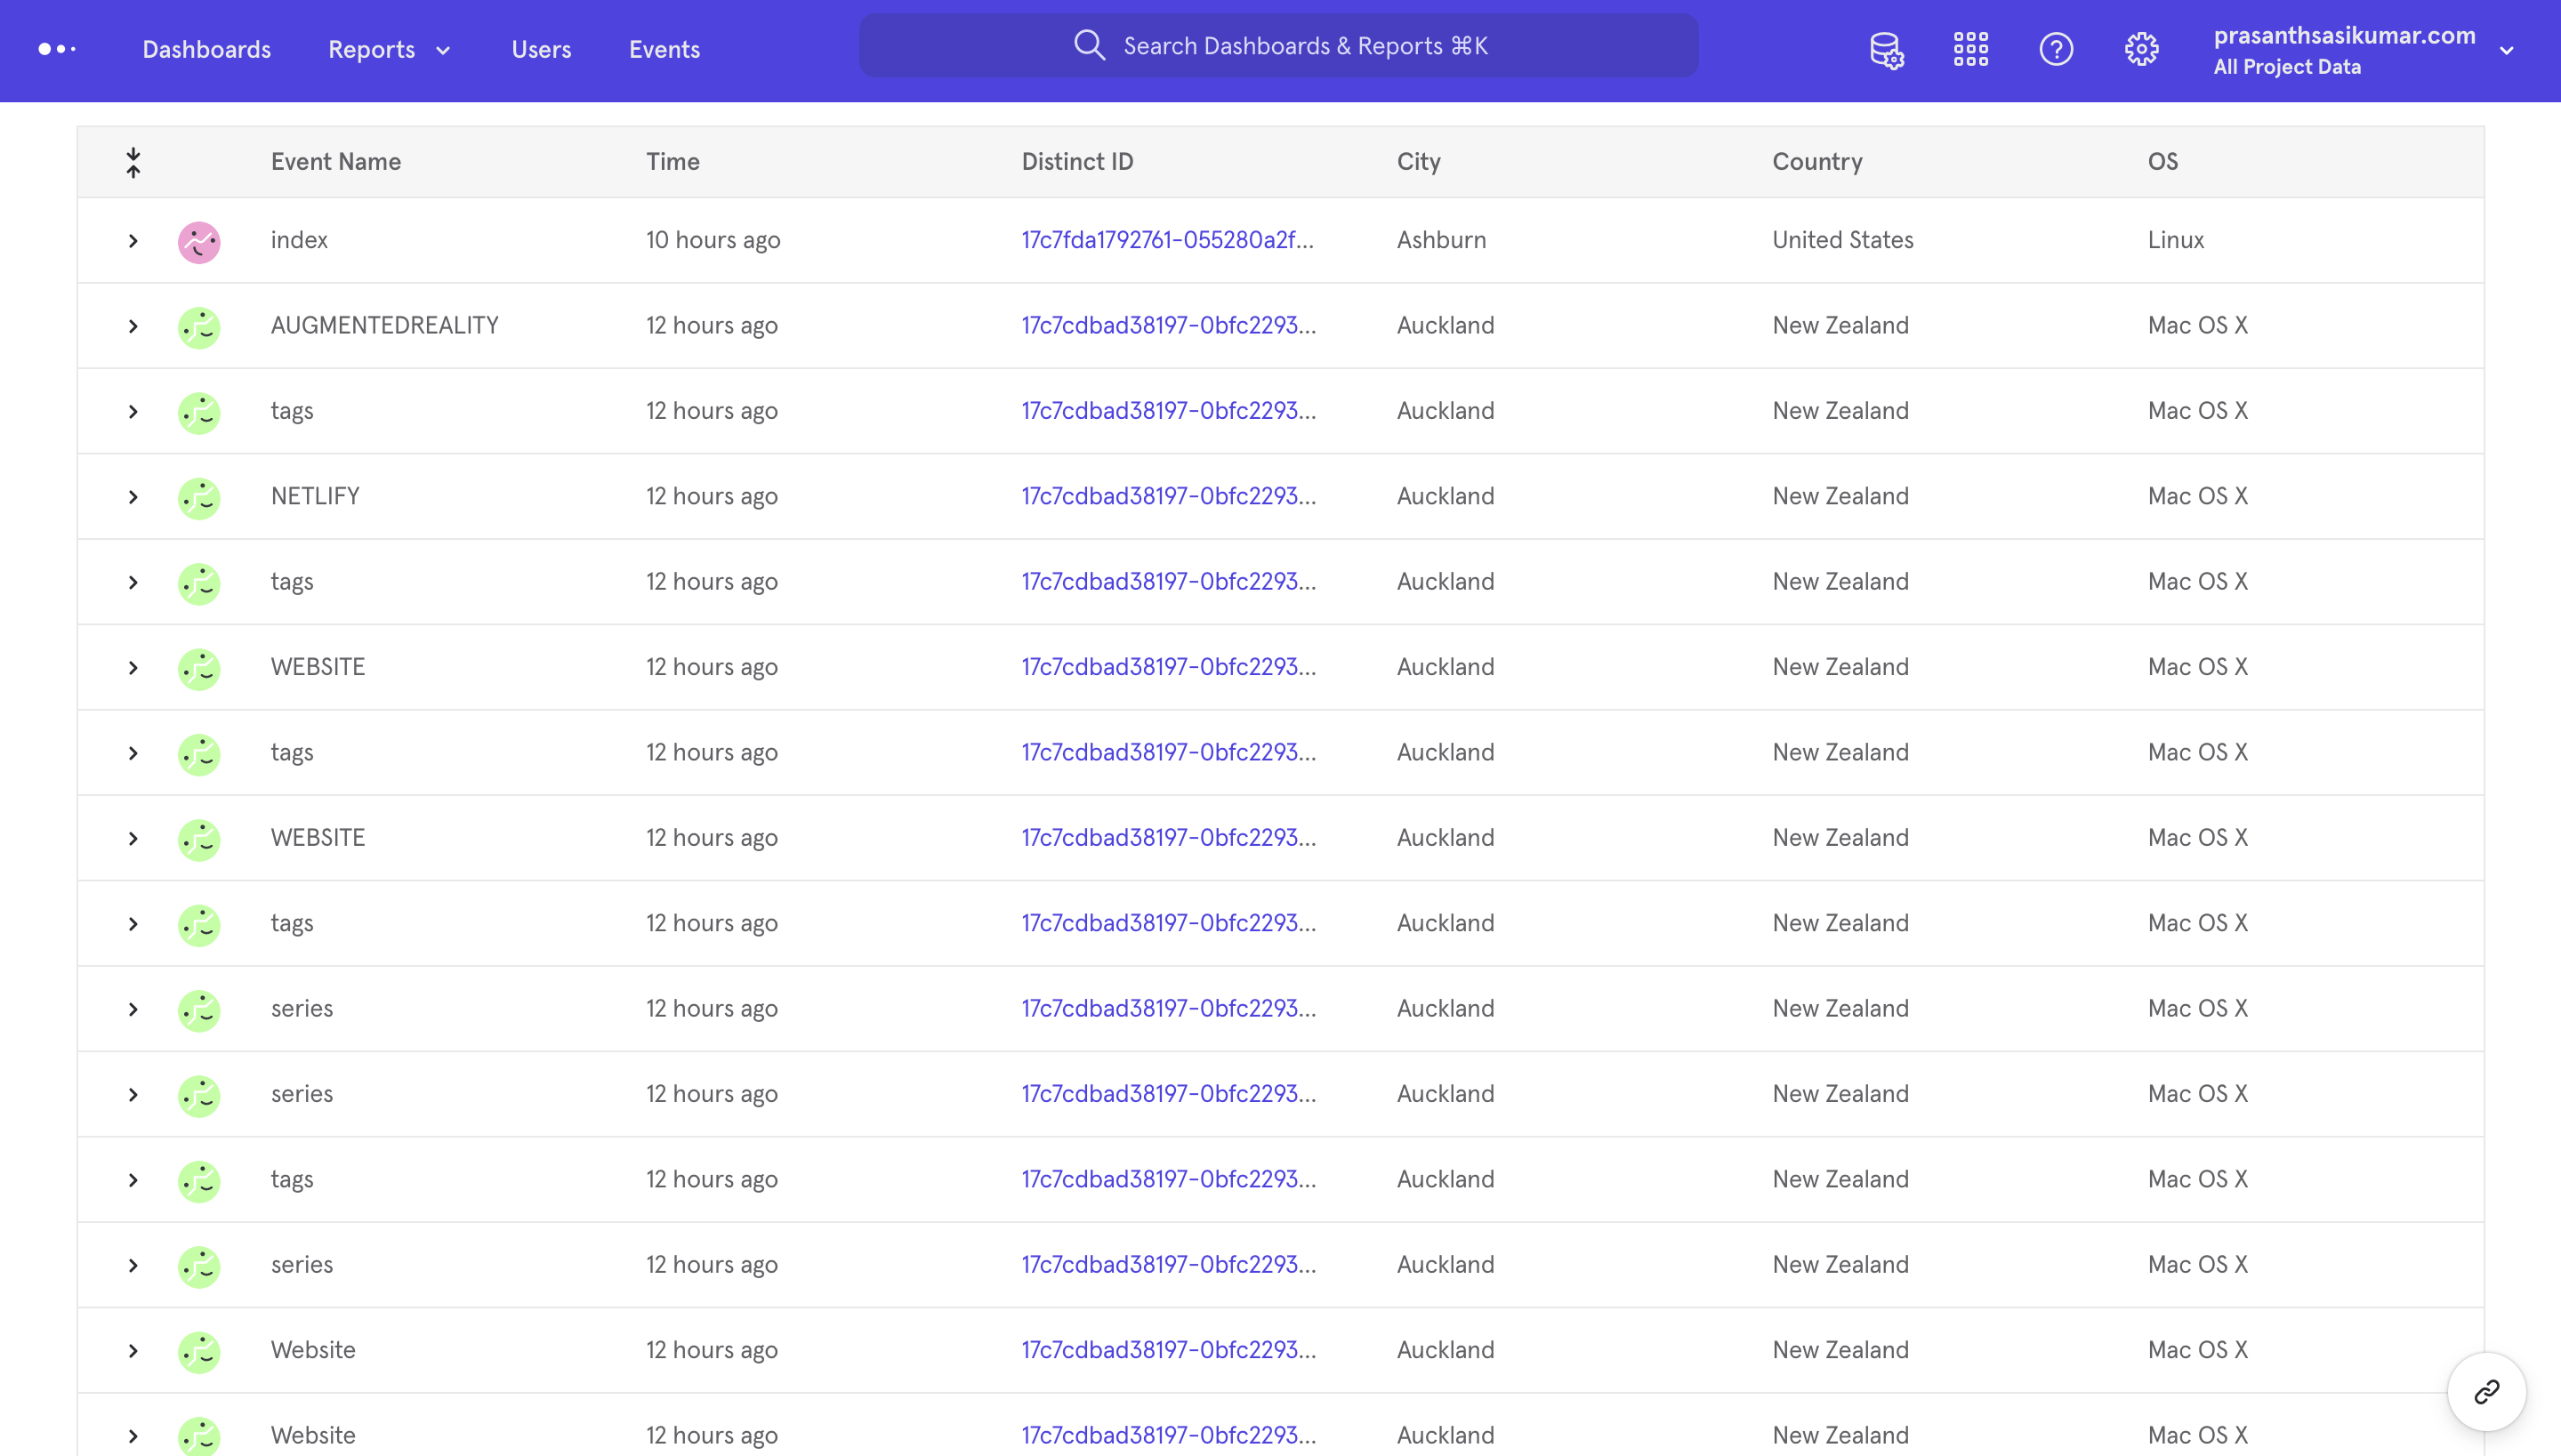Expand the NETLIFY event row
This screenshot has width=2561, height=1456.
(133, 497)
